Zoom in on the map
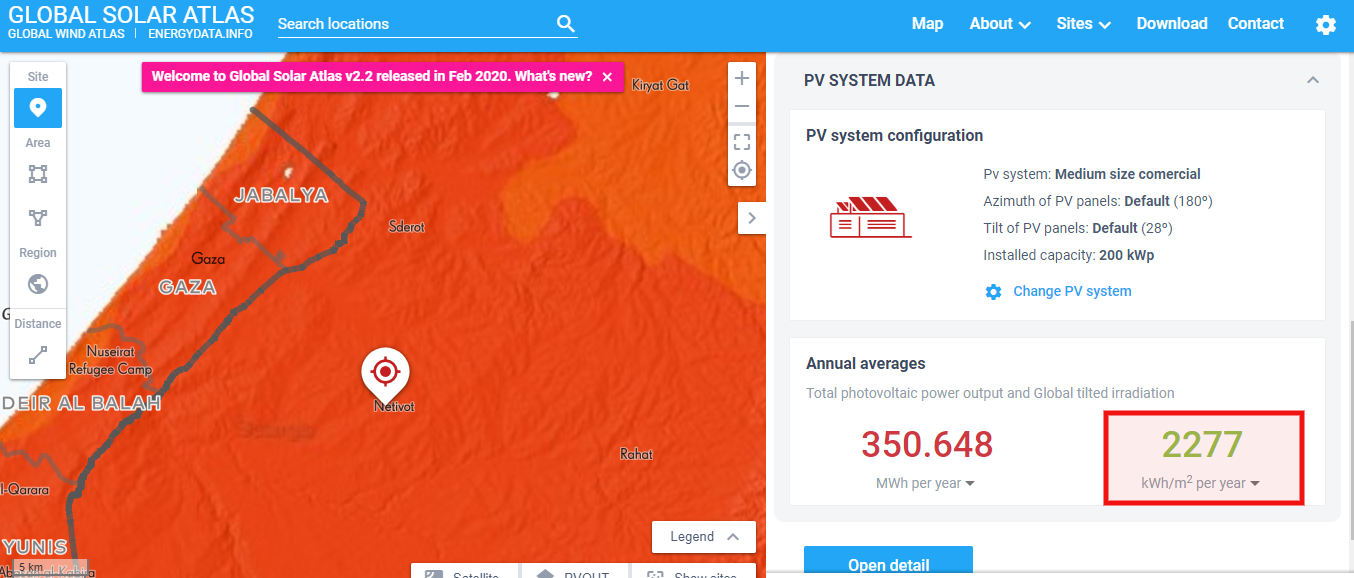This screenshot has height=578, width=1354. (742, 78)
